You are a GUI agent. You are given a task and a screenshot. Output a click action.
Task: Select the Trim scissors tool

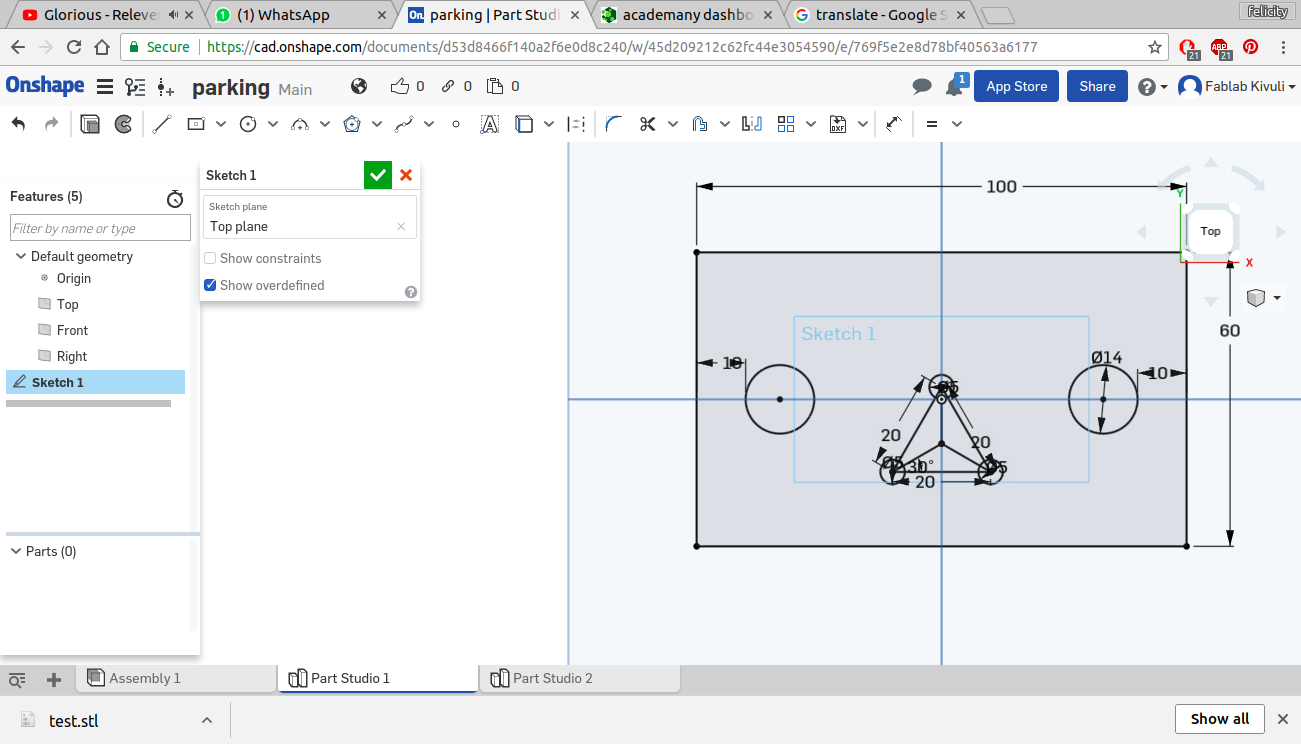(647, 124)
